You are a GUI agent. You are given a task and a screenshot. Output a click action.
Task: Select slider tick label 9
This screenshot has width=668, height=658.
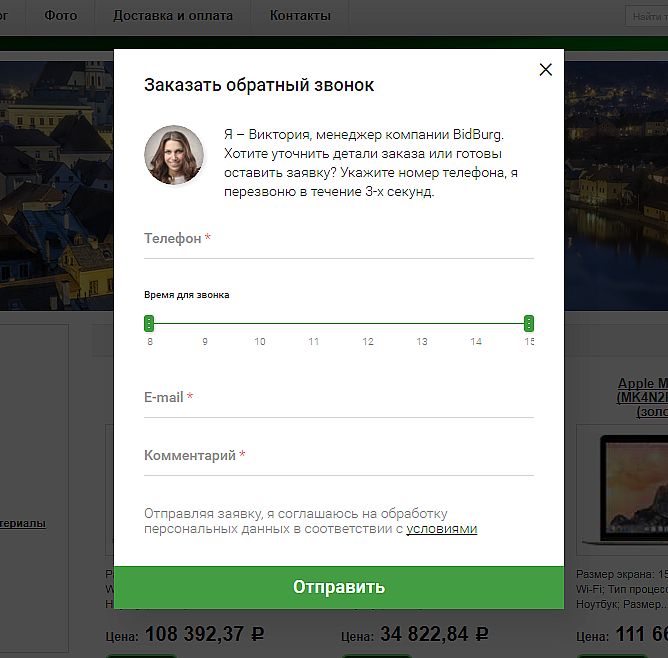[x=205, y=342]
